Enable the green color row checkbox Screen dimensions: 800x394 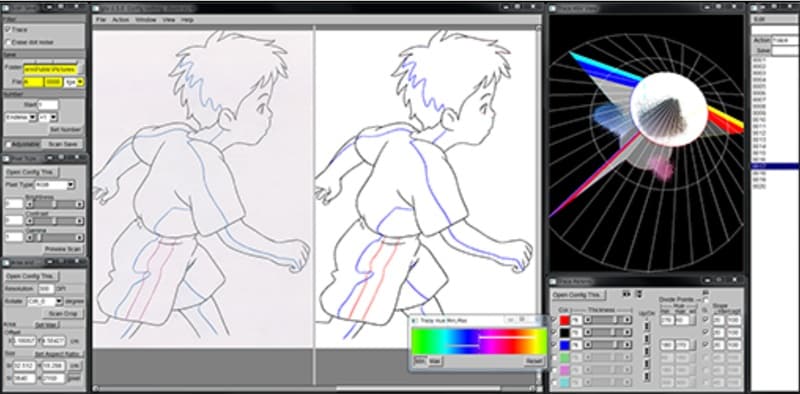pyautogui.click(x=555, y=358)
